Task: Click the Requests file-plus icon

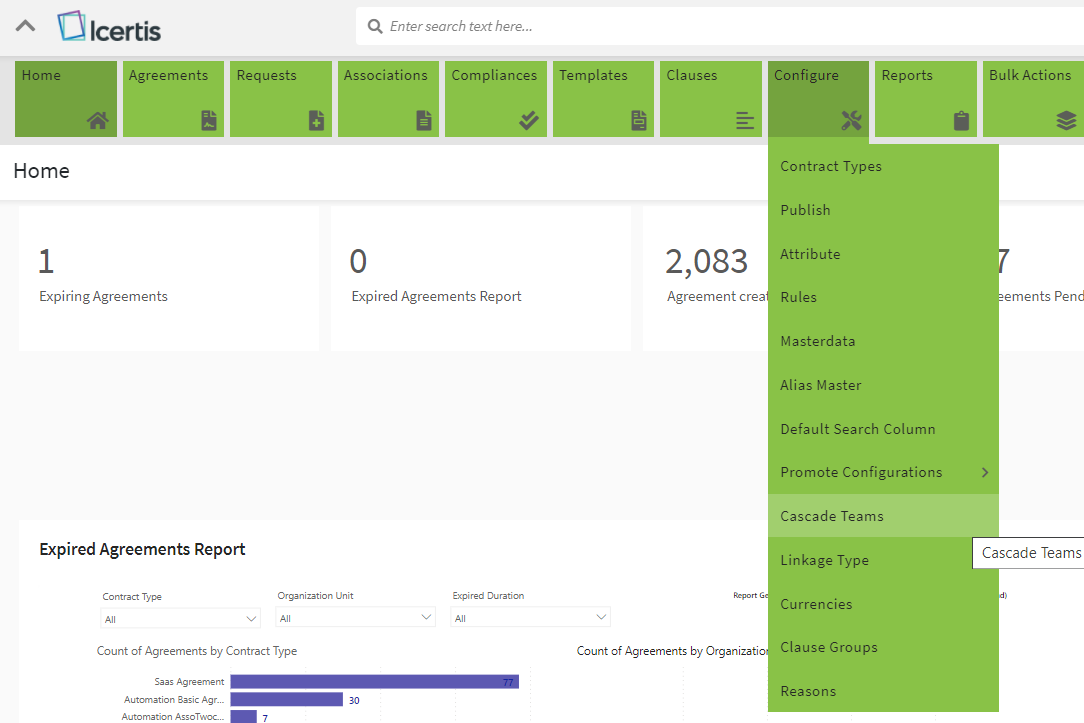Action: click(316, 121)
